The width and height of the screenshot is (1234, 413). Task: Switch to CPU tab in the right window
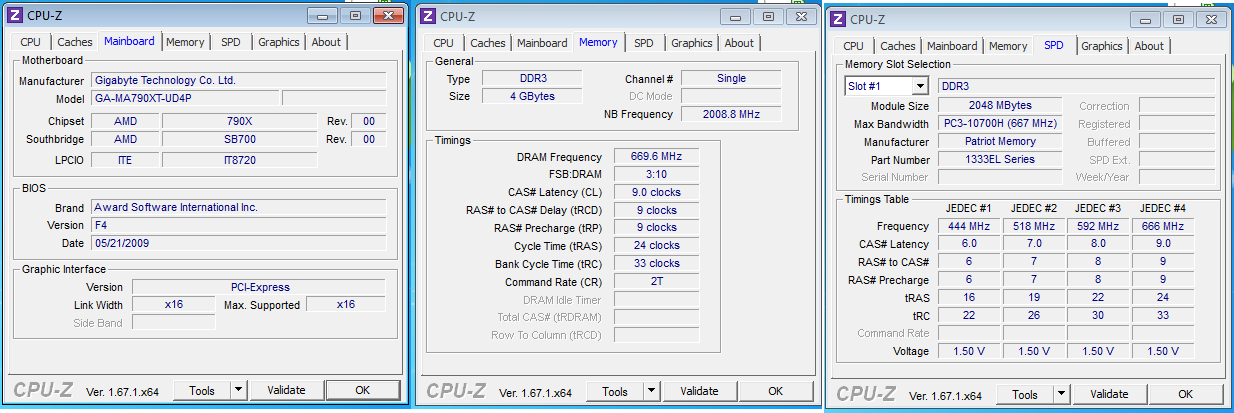pos(854,46)
